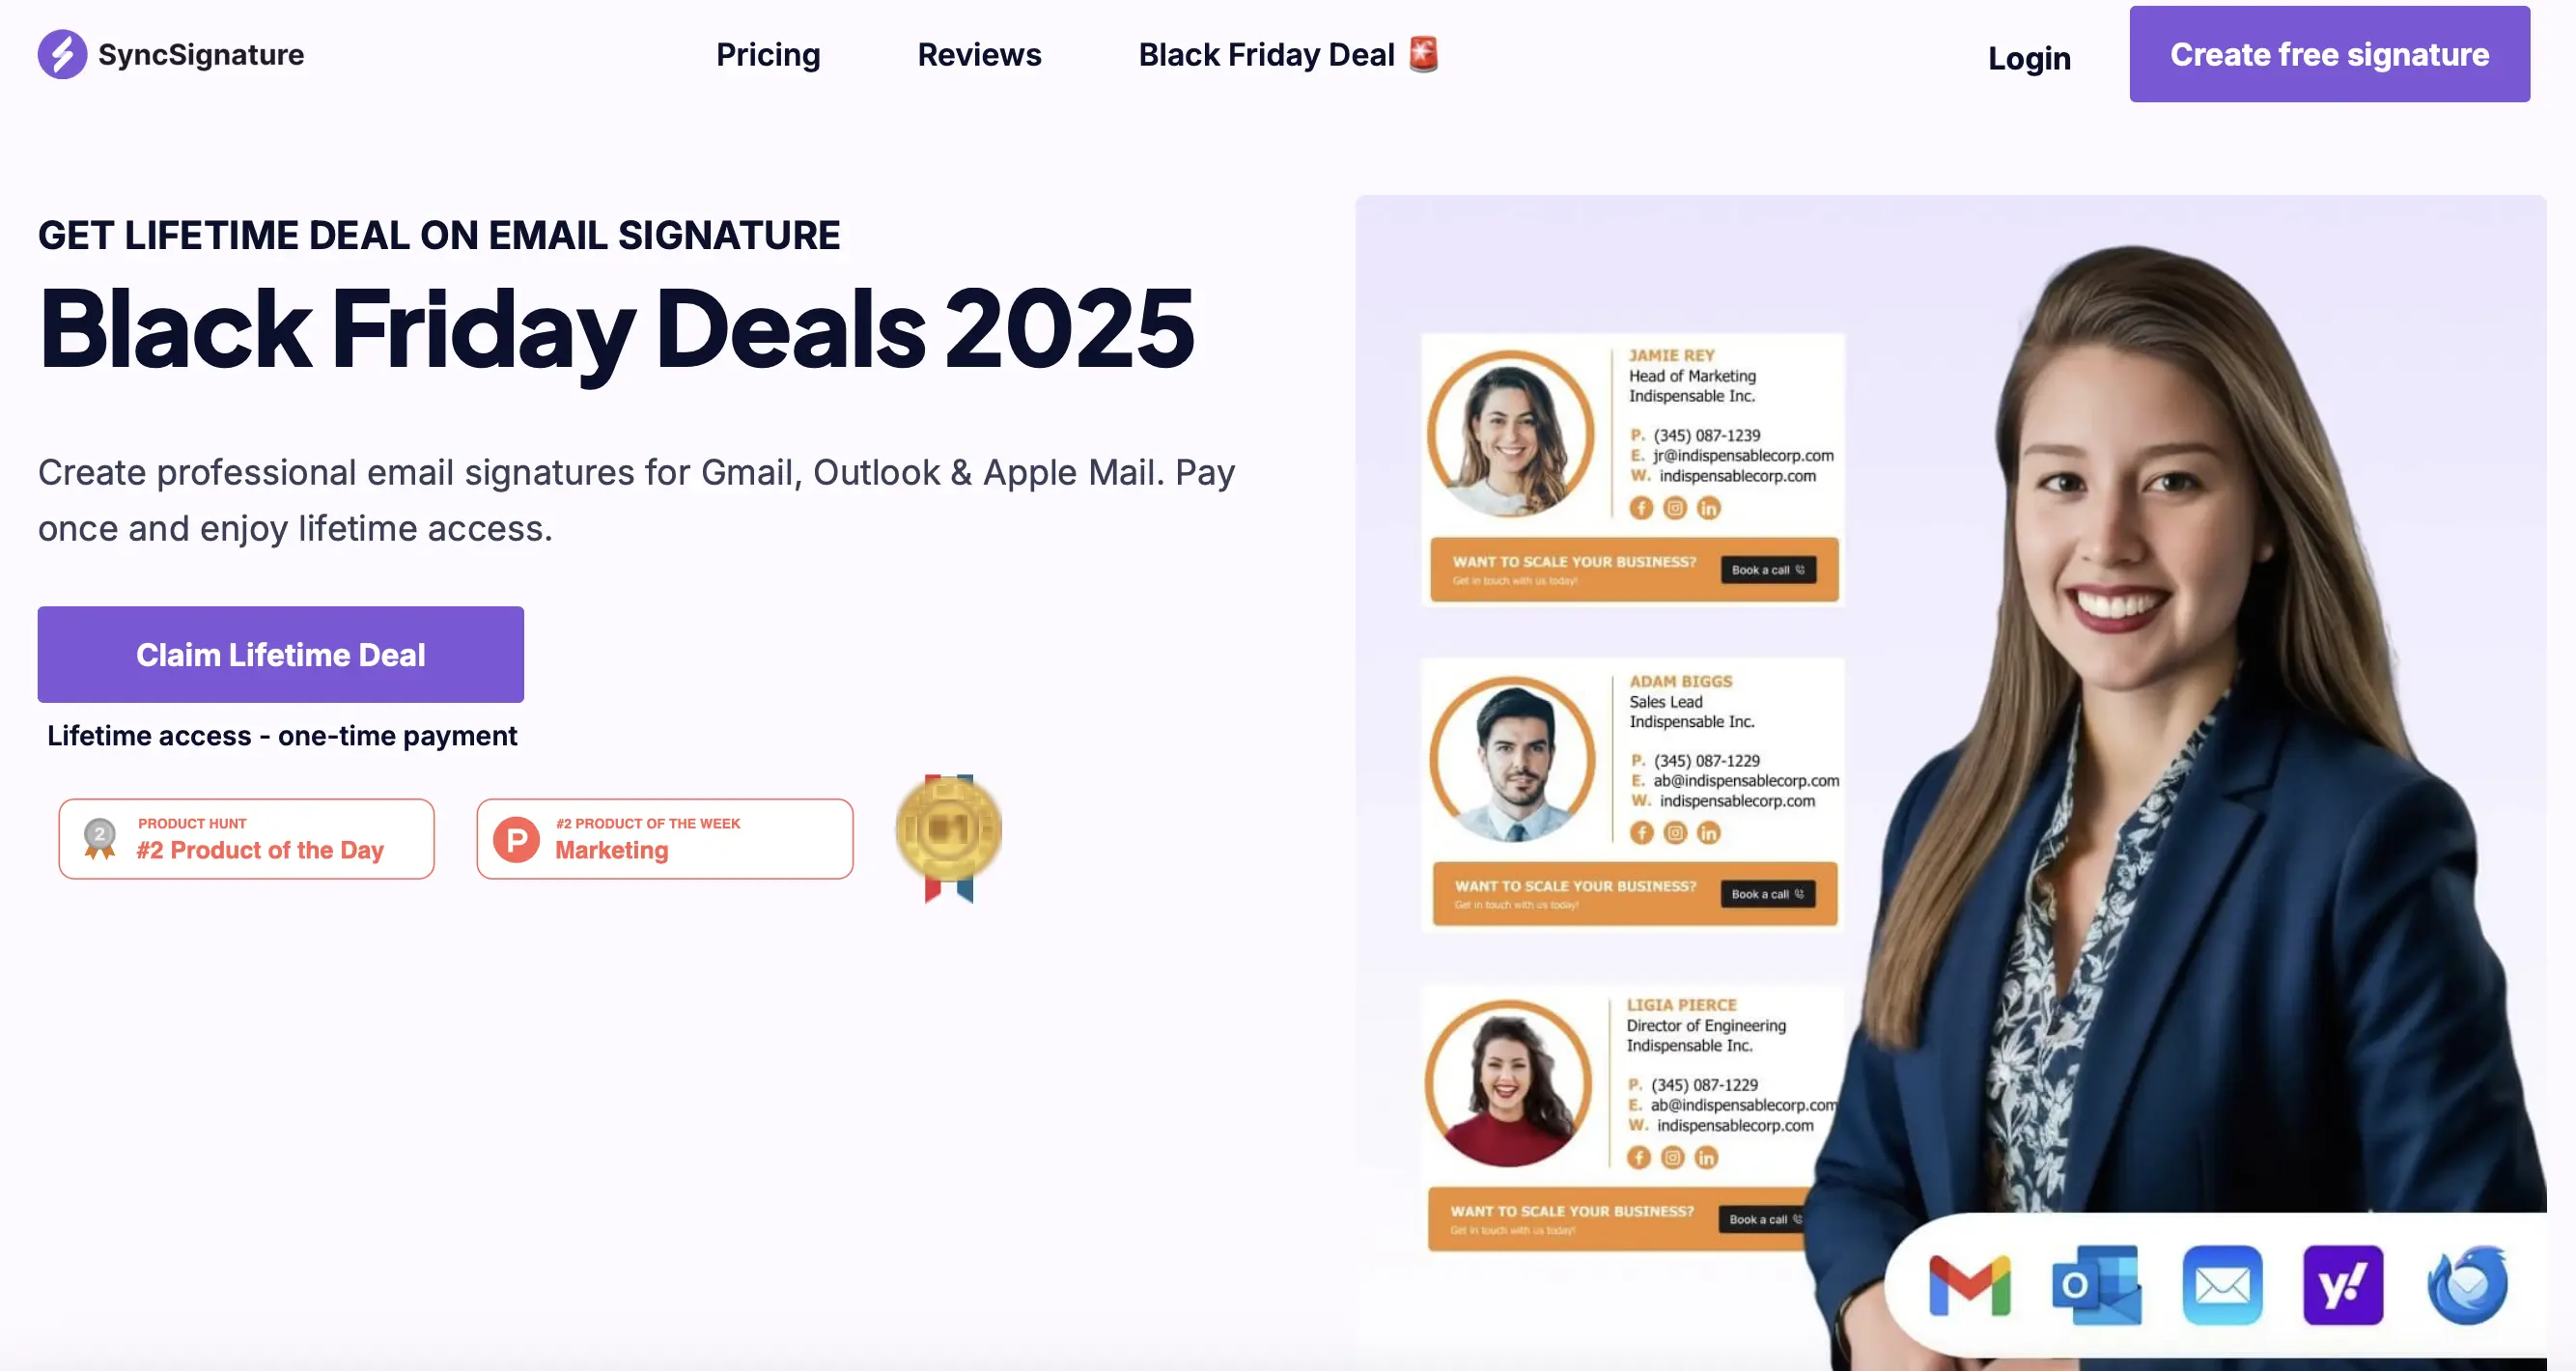The height and width of the screenshot is (1371, 2576).
Task: Click Claim Lifetime Deal button
Action: pyautogui.click(x=281, y=654)
